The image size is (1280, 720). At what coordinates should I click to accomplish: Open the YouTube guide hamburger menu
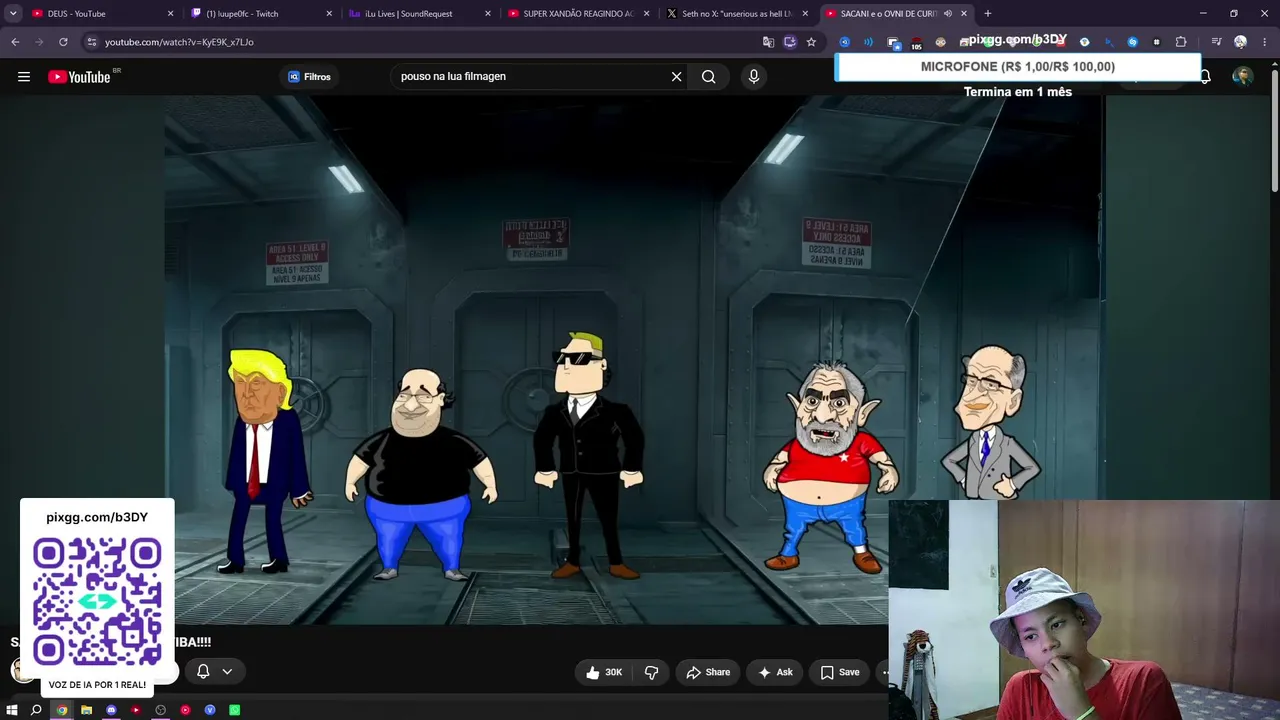click(x=24, y=77)
